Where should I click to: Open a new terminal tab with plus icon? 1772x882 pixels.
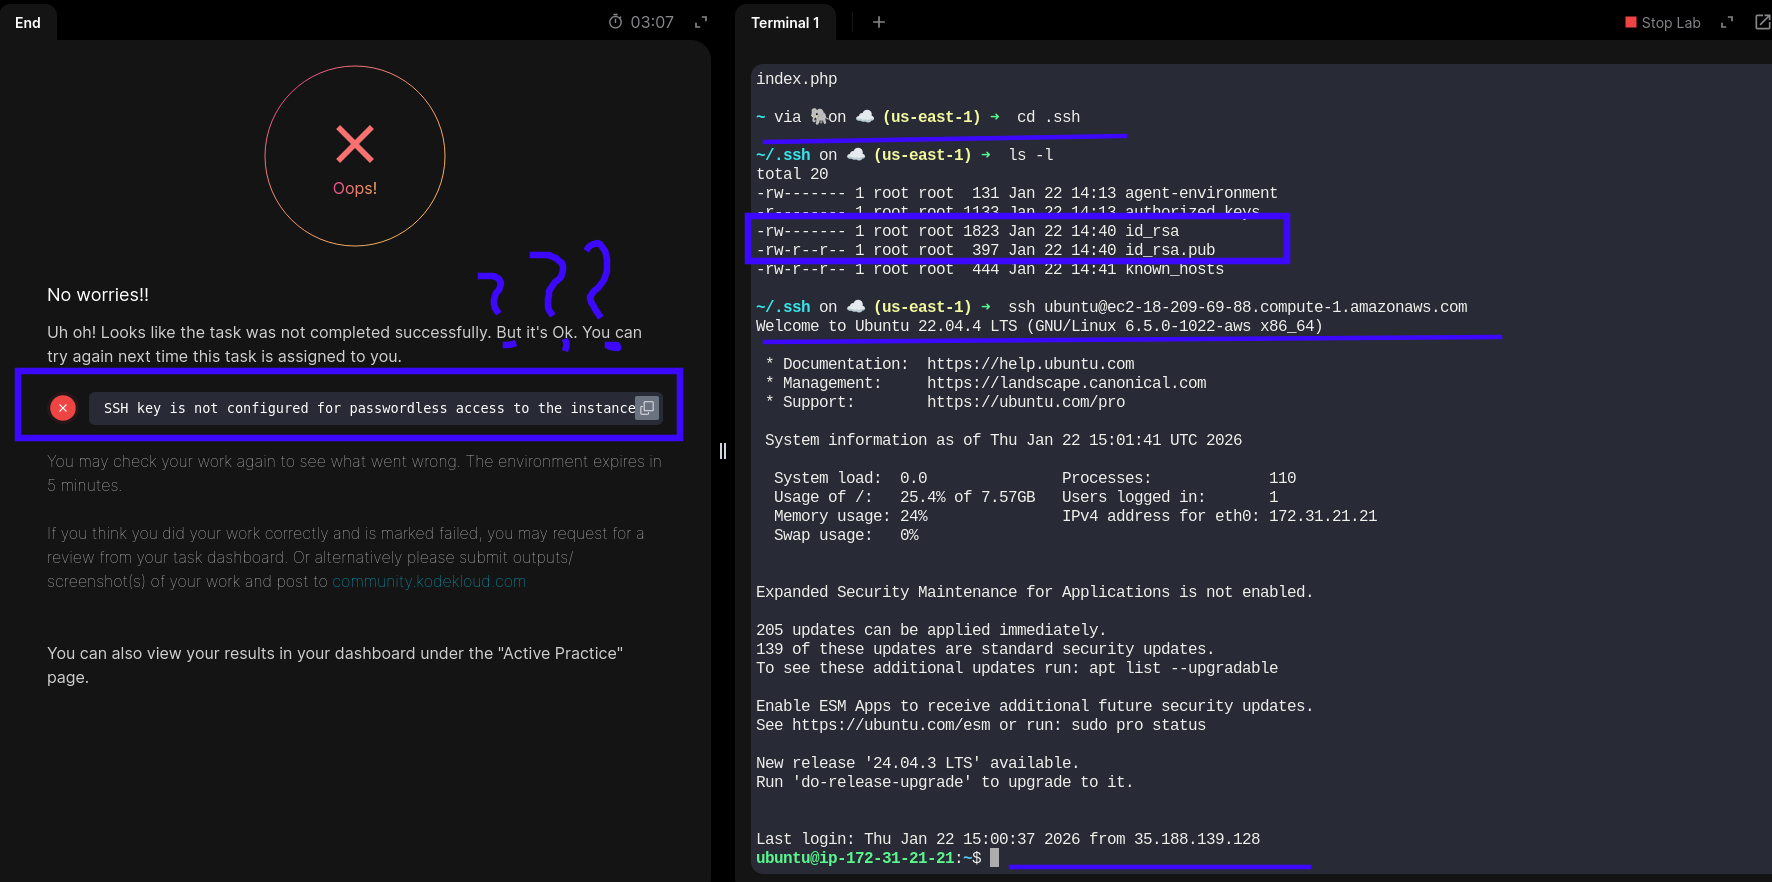879,22
